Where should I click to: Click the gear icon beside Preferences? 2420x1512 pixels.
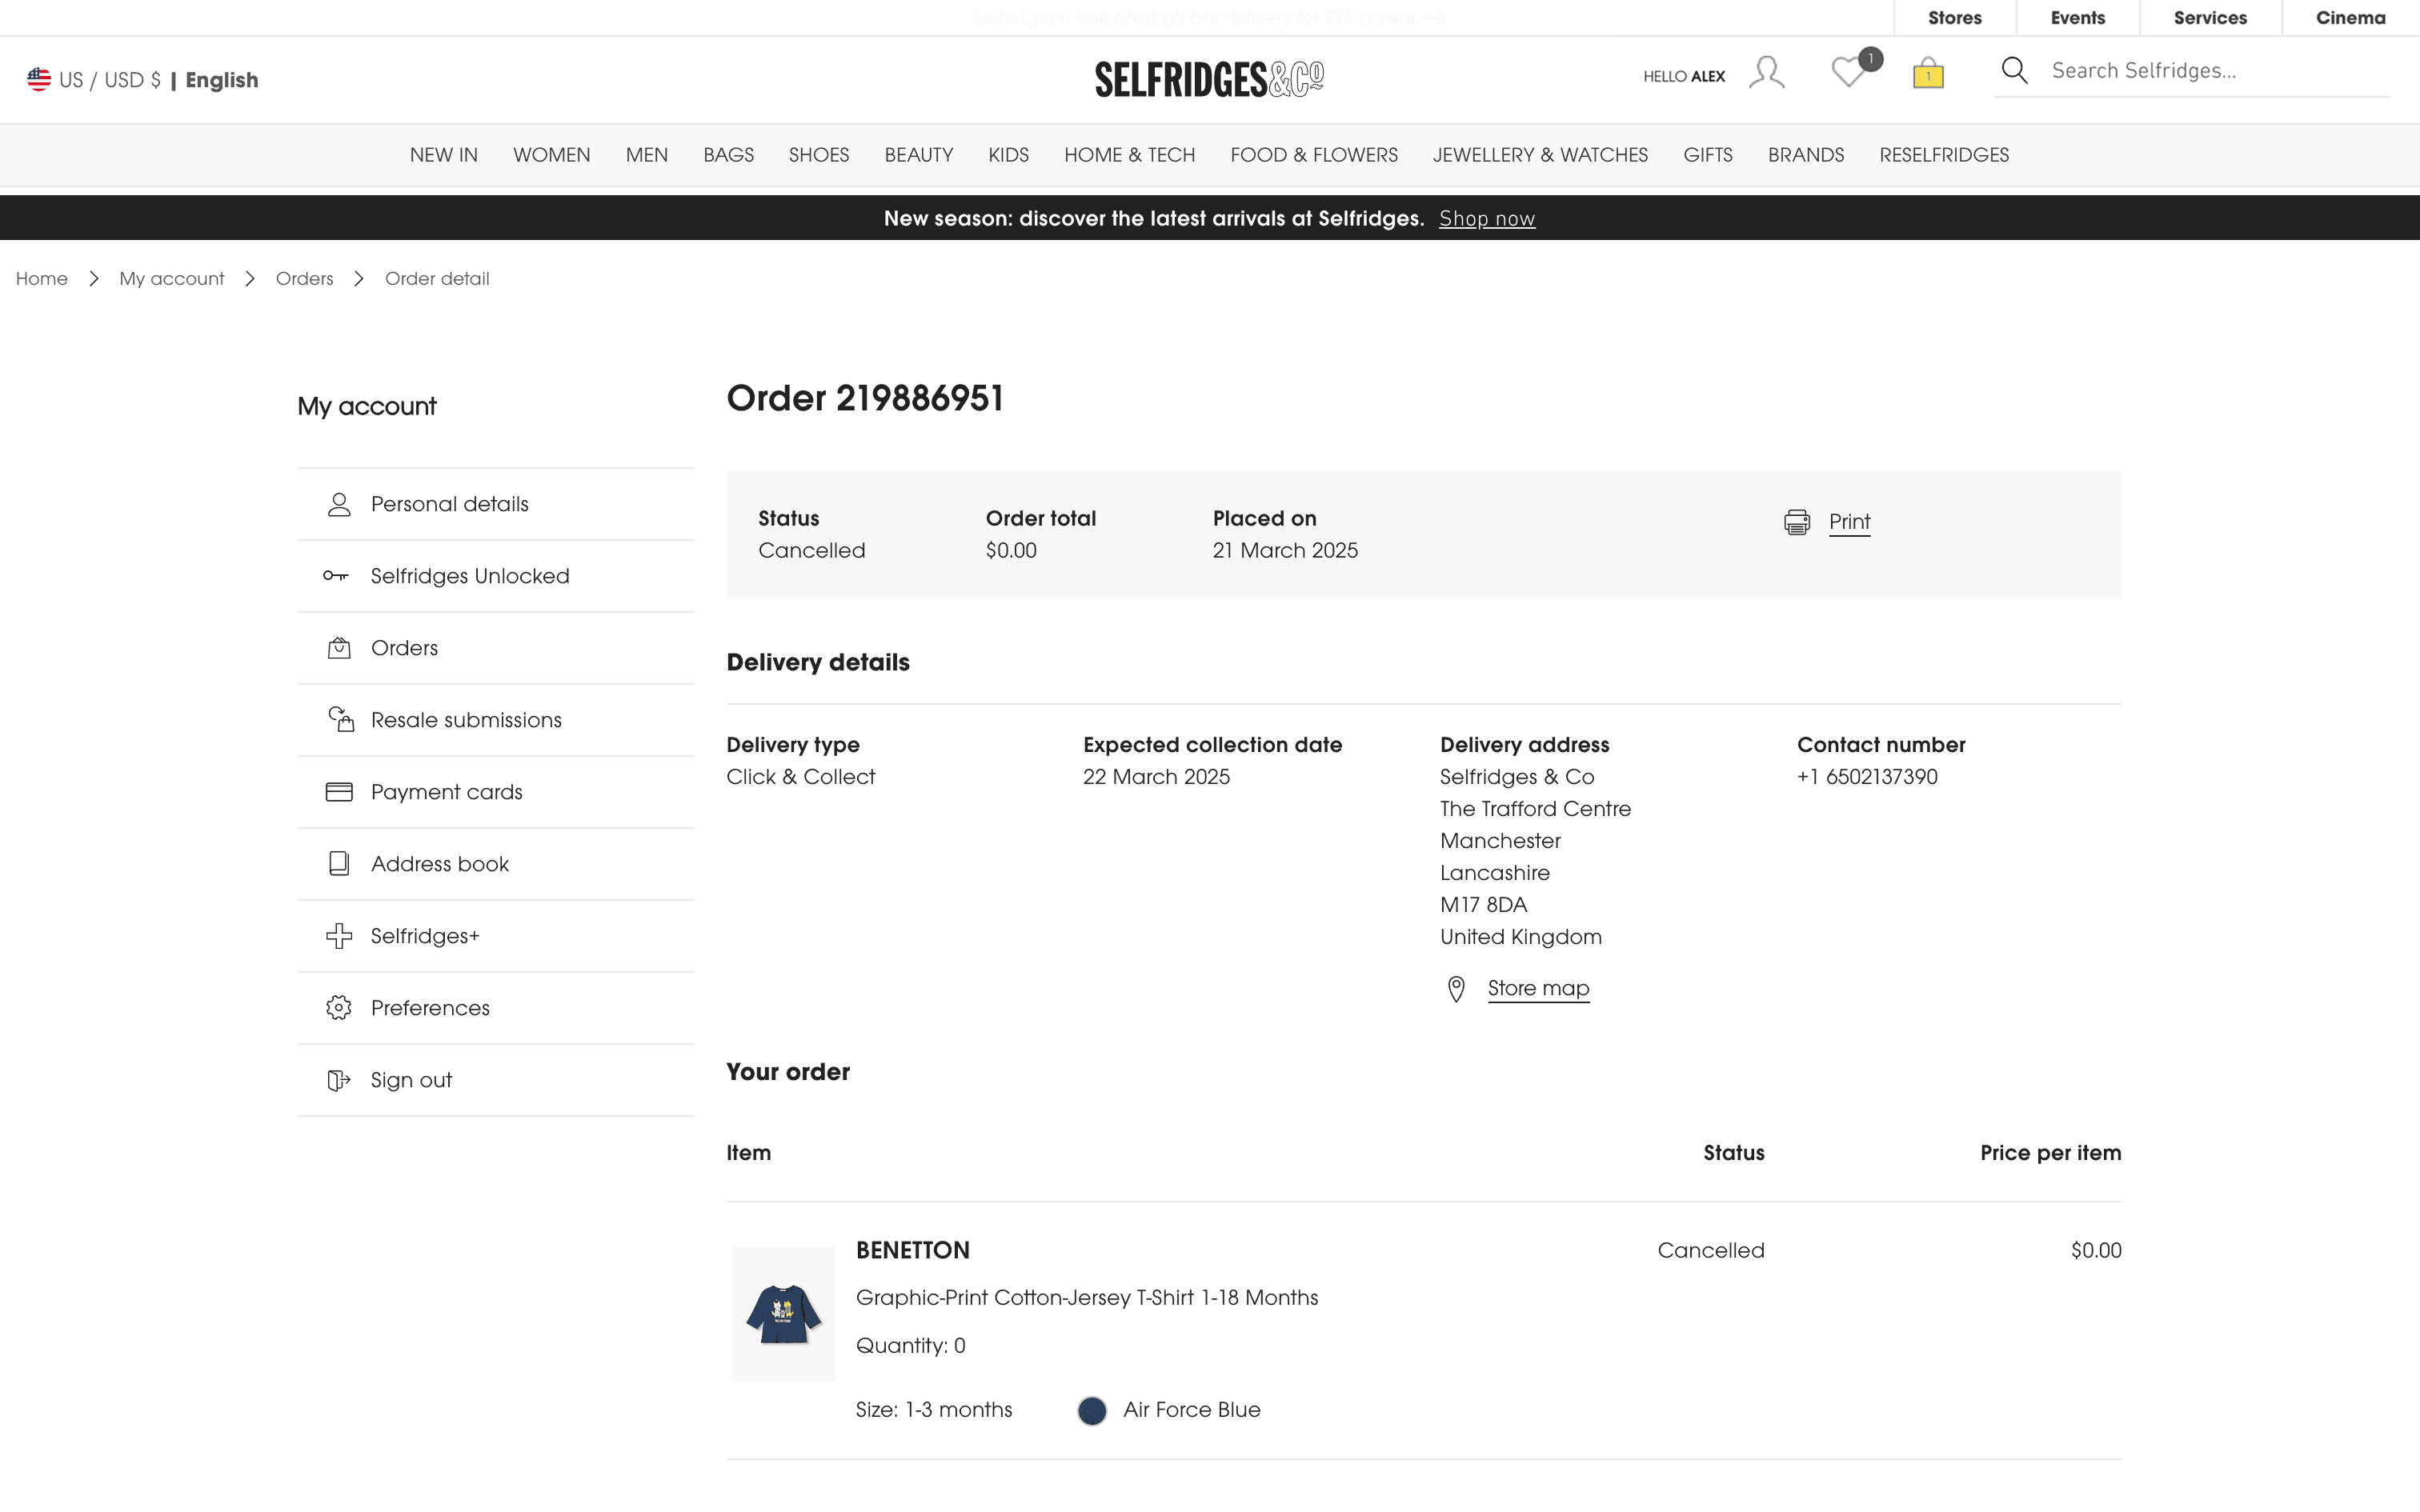click(339, 1008)
